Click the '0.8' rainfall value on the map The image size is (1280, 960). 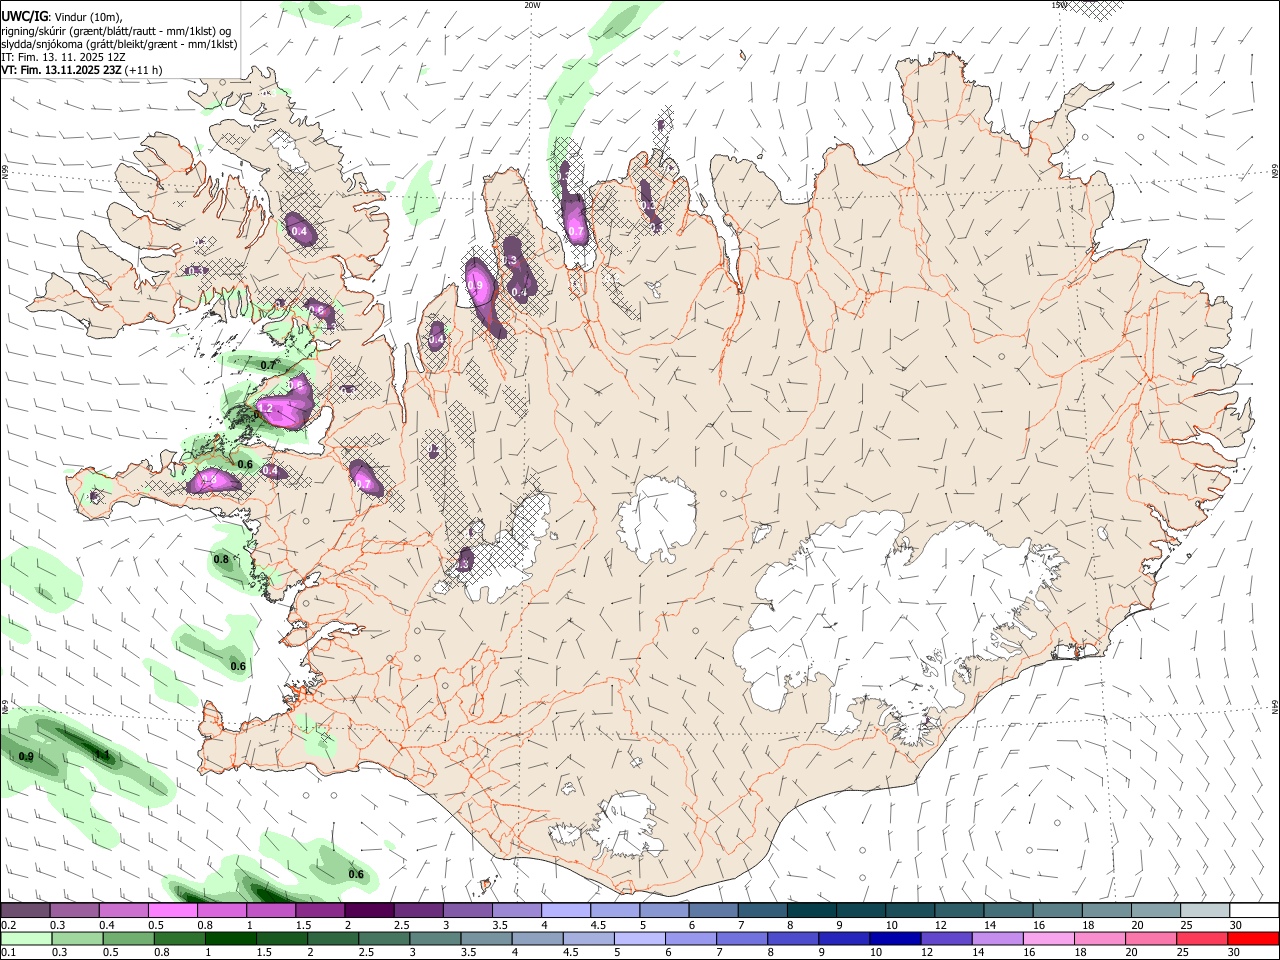click(221, 559)
